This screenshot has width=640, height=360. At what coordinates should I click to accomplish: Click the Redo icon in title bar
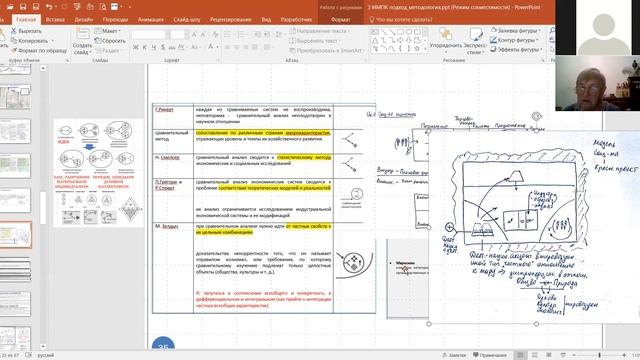64,7
